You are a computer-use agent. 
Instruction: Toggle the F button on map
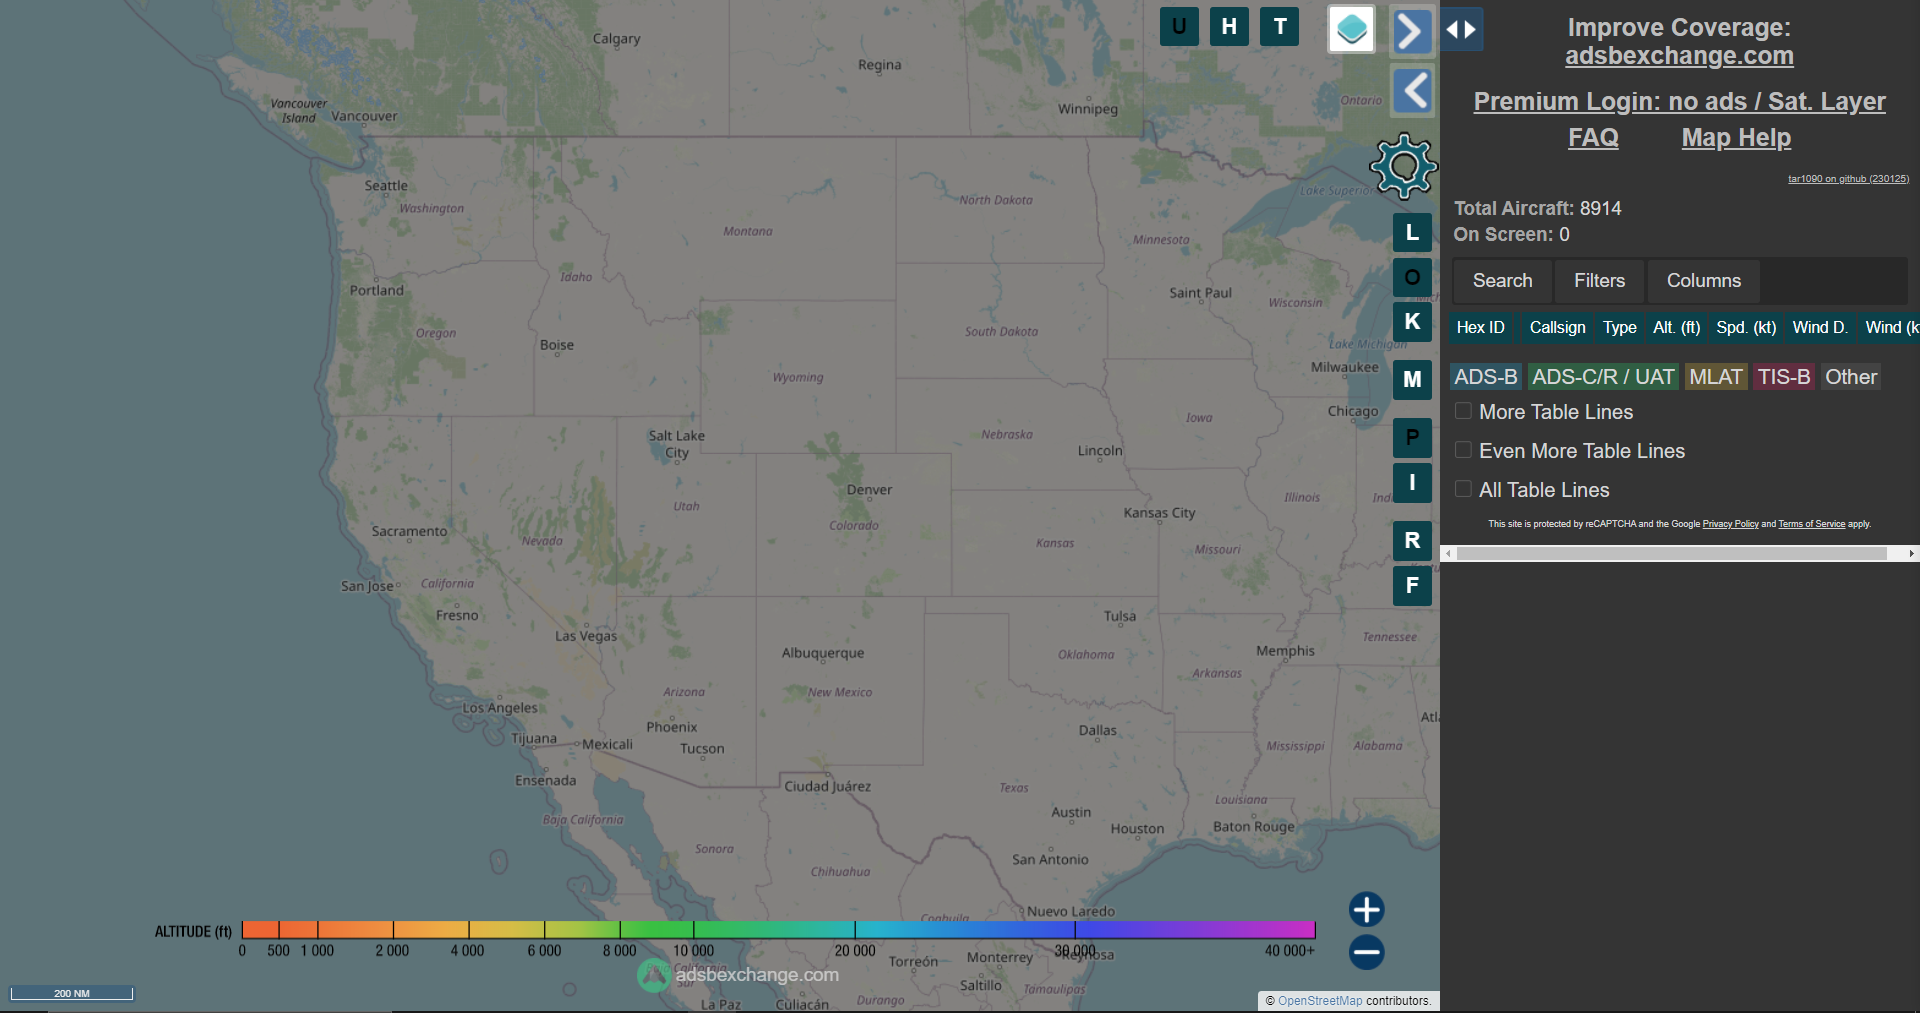1412,585
